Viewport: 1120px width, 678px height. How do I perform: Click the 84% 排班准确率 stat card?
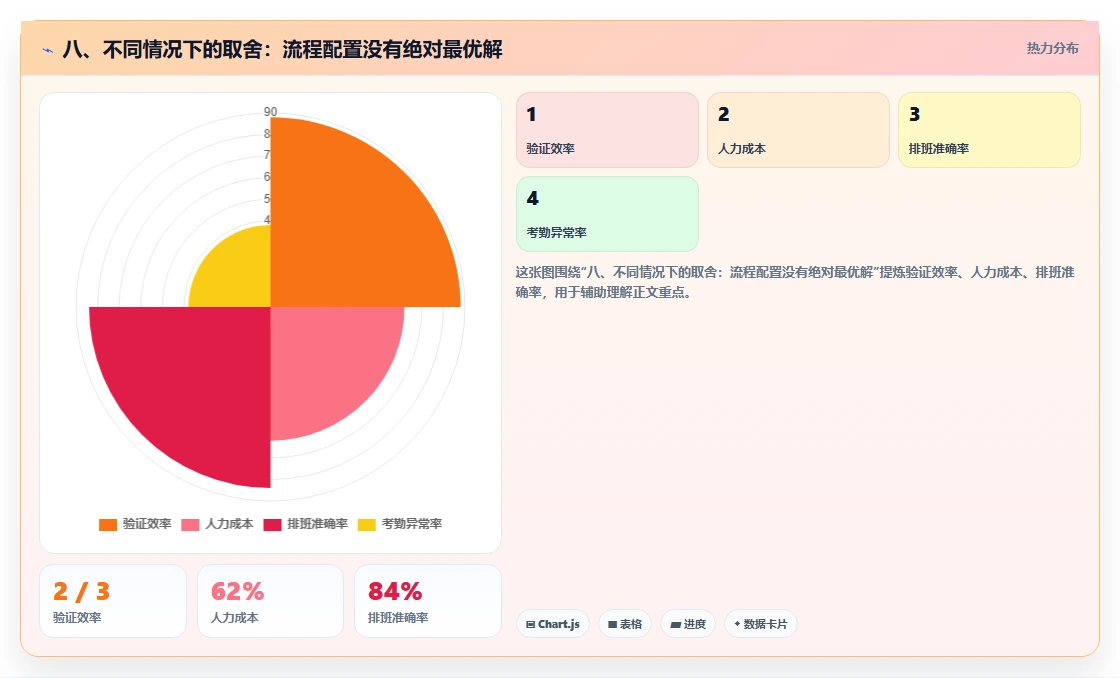point(428,601)
